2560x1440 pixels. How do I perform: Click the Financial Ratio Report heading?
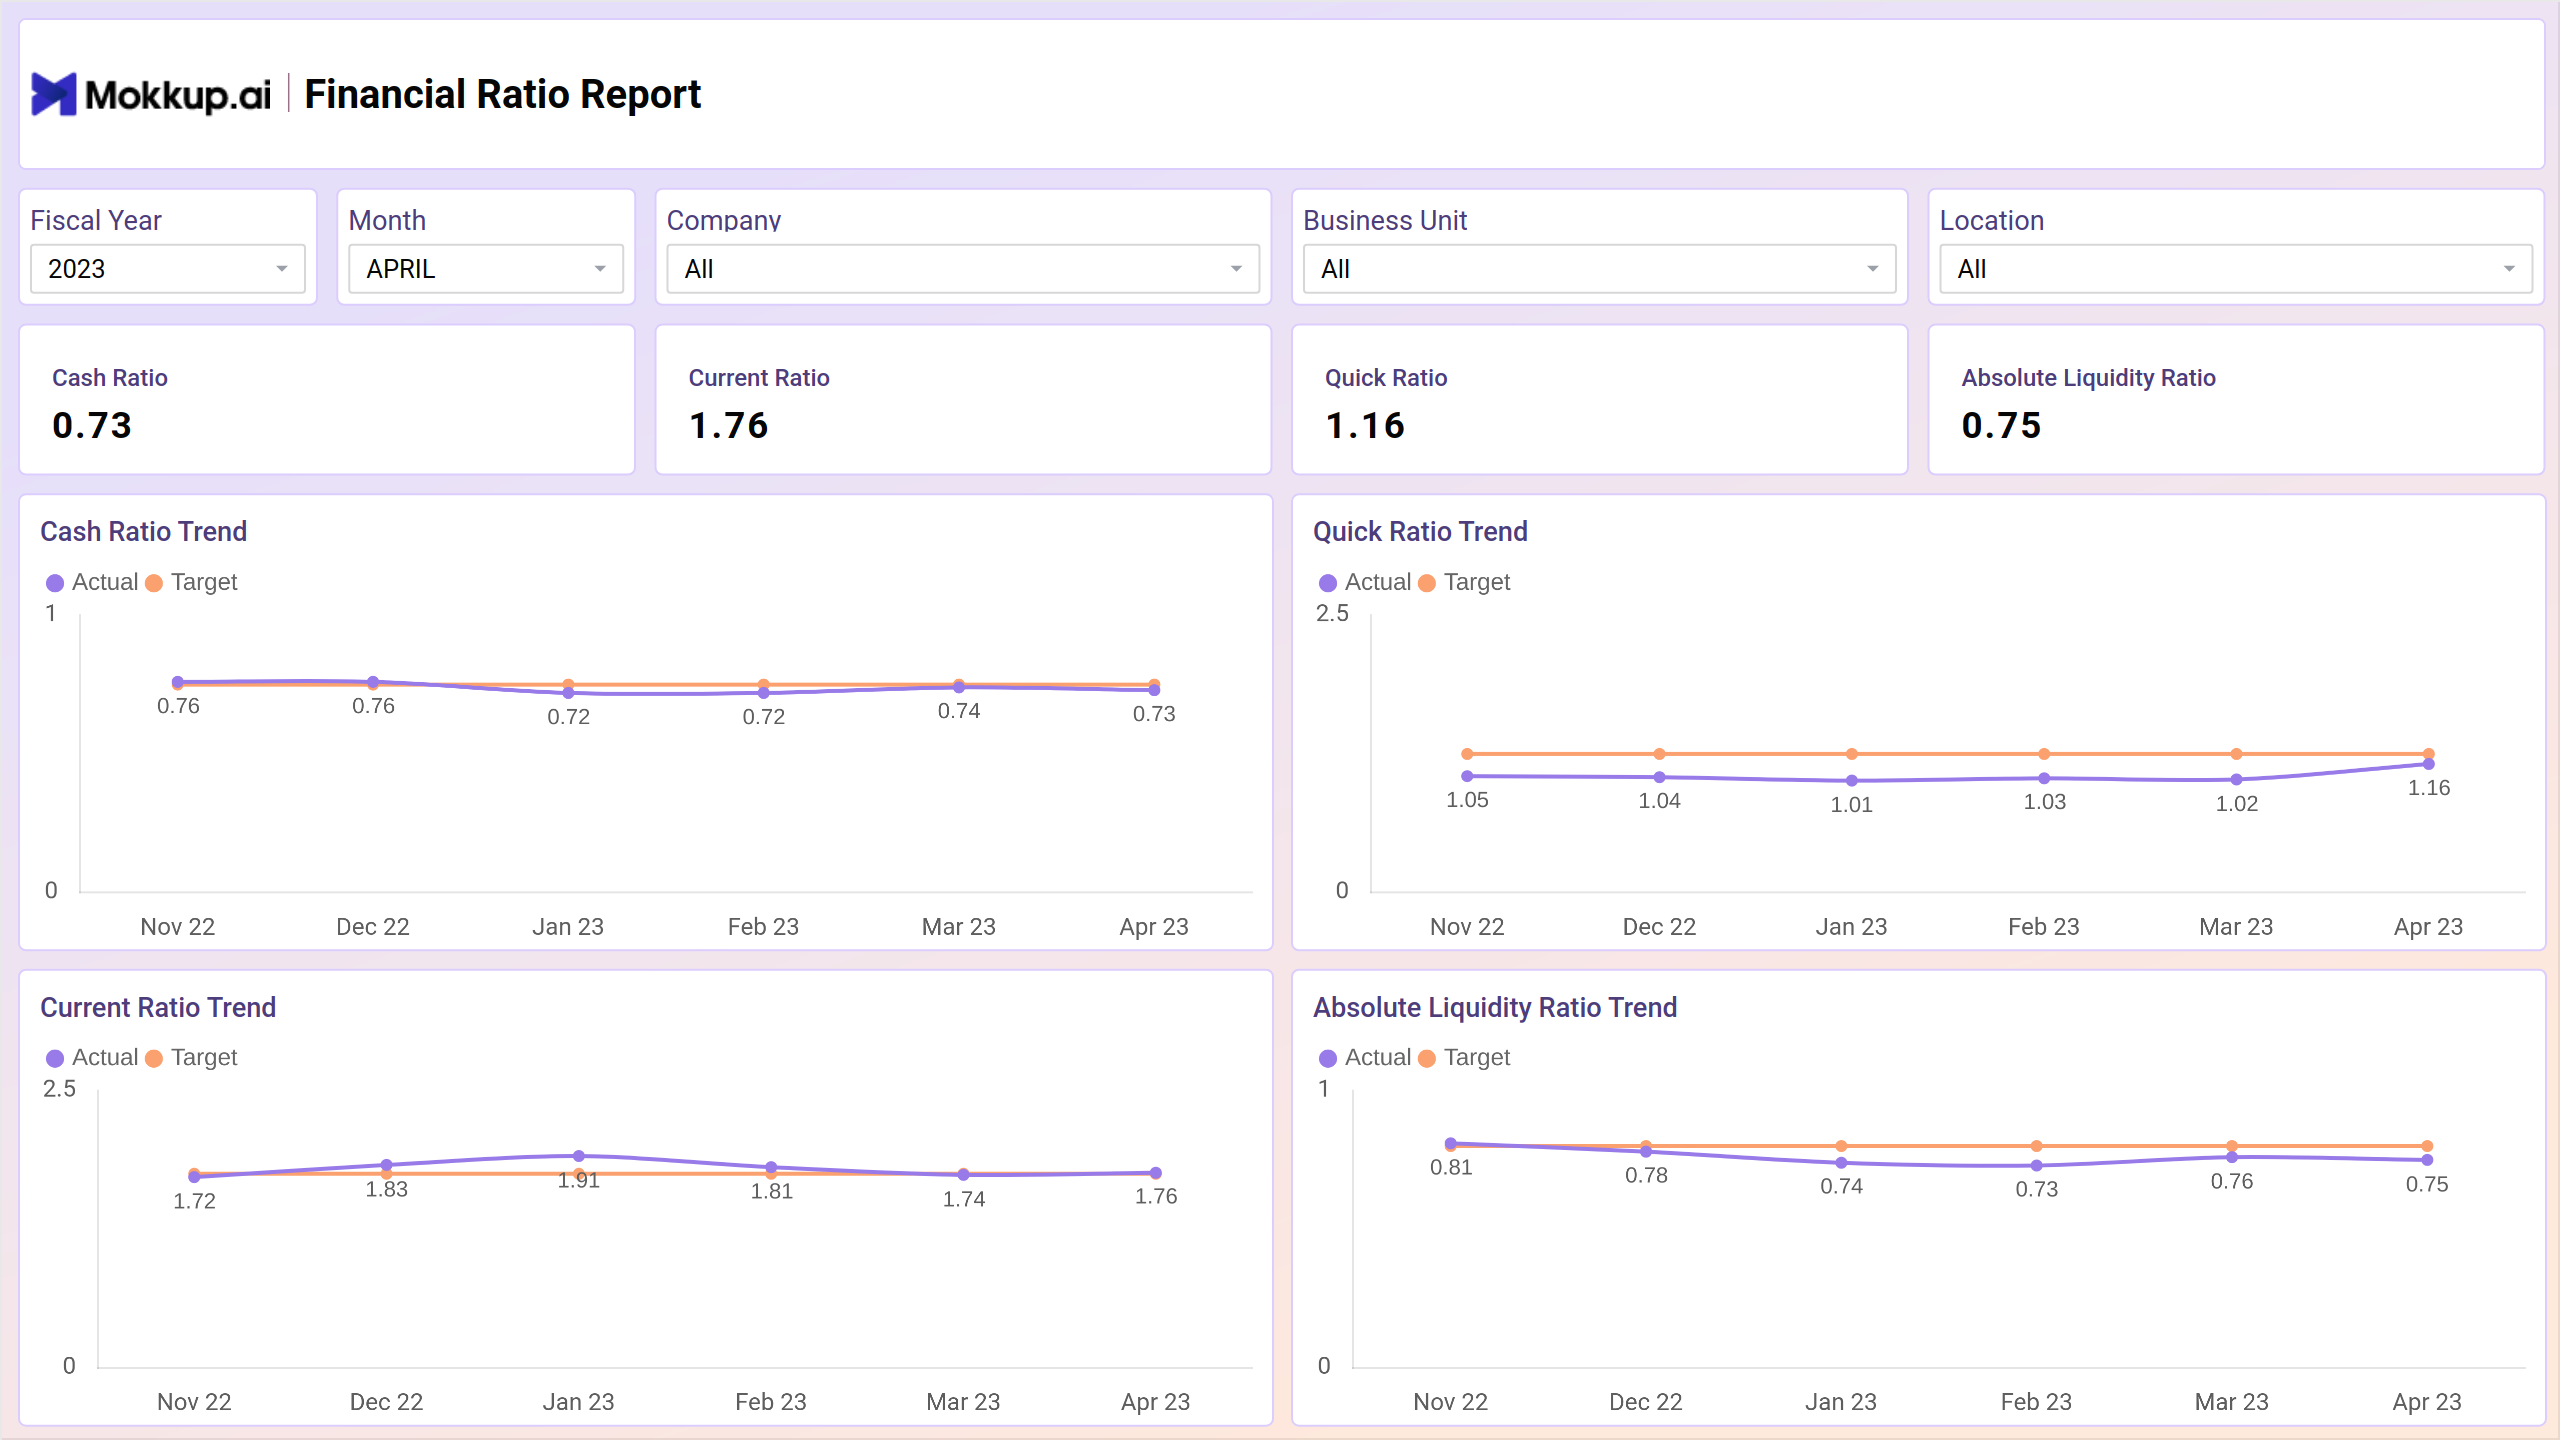(502, 94)
